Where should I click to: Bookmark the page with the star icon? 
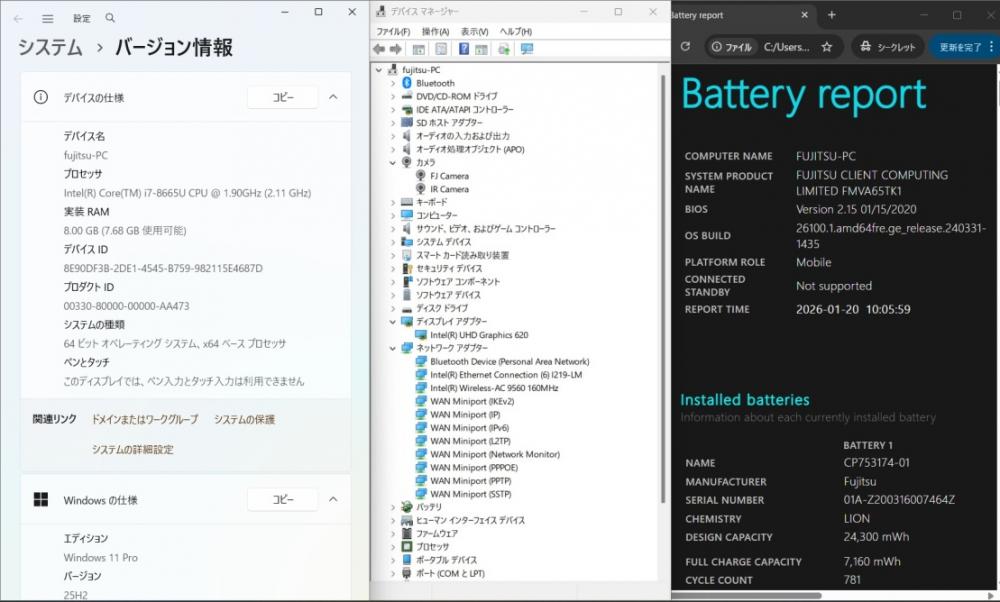(x=826, y=47)
